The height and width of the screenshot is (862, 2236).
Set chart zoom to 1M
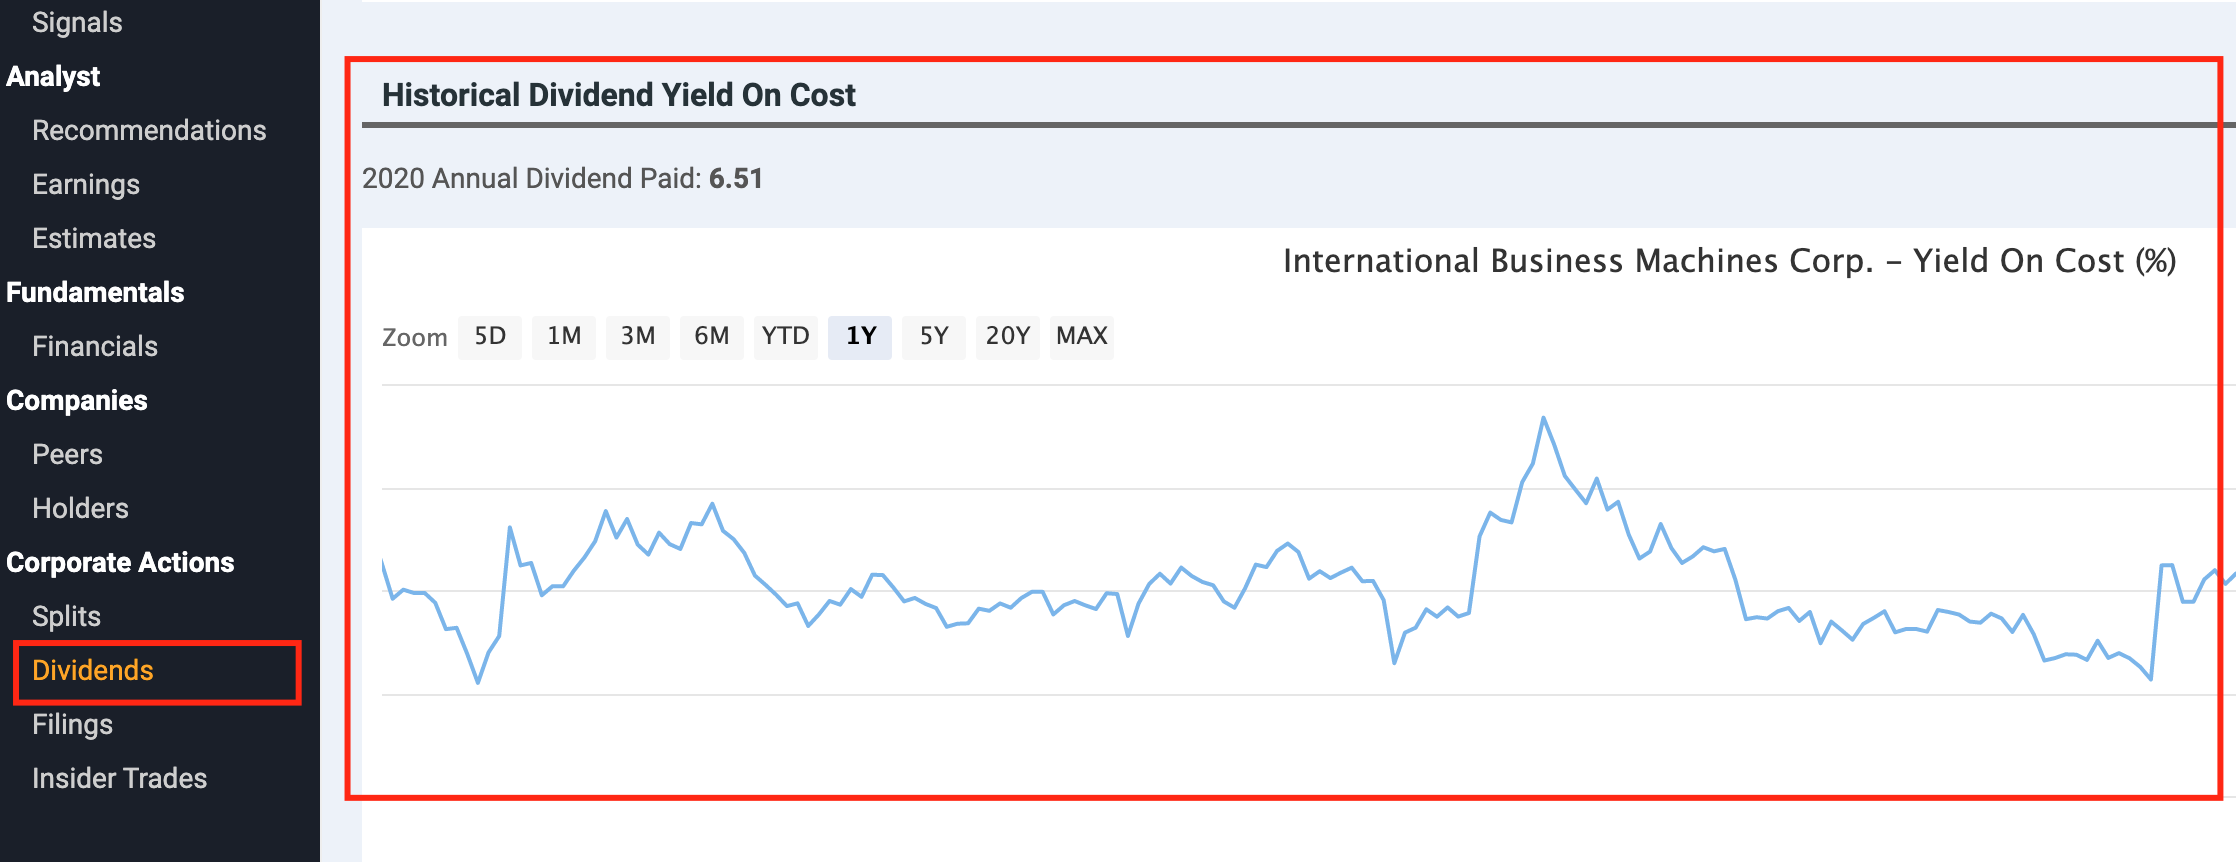click(x=564, y=336)
